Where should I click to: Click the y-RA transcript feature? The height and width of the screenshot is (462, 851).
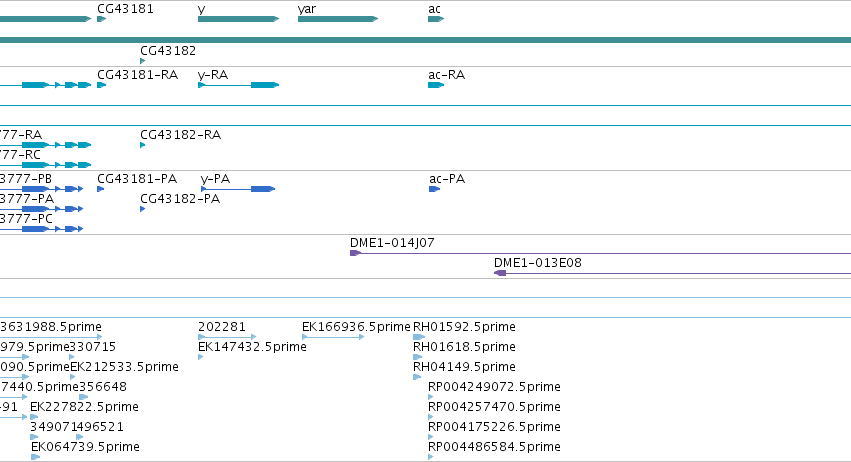click(x=239, y=85)
